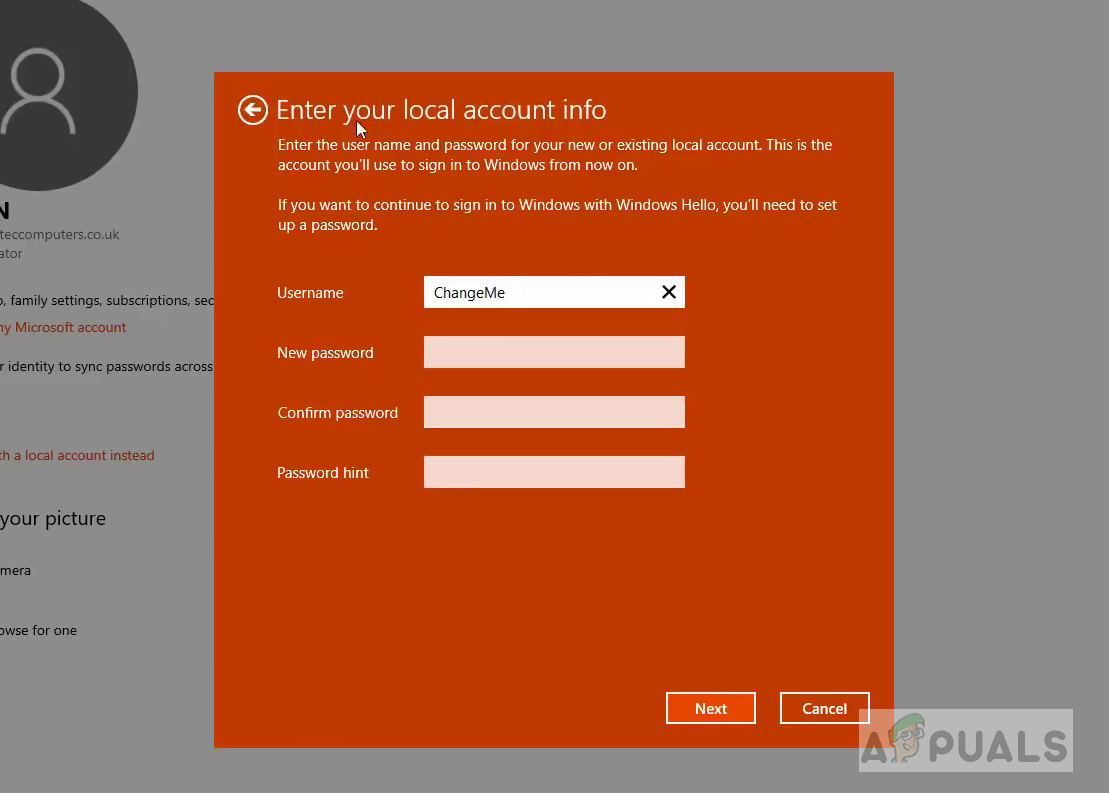Image resolution: width=1109 pixels, height=793 pixels.
Task: Focus the Confirm password field
Action: (x=554, y=412)
